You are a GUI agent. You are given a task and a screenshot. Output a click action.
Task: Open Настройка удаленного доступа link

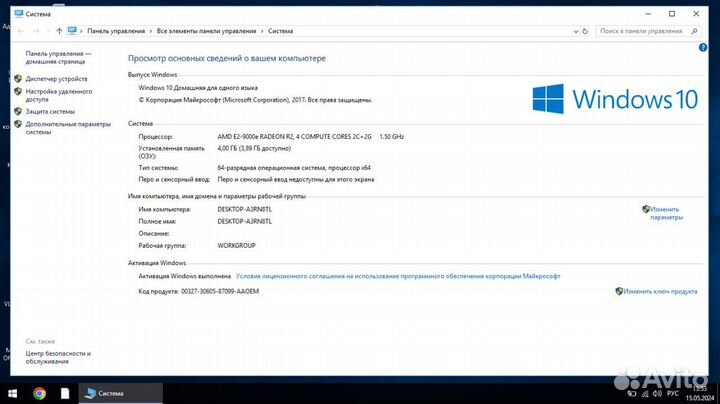[59, 95]
